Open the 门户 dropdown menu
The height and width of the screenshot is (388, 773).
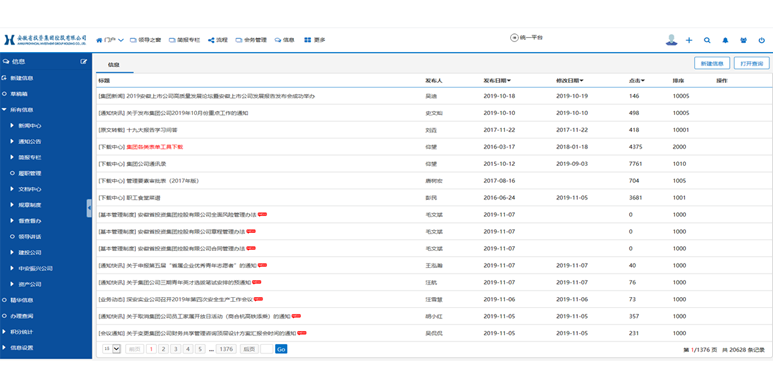click(x=109, y=40)
